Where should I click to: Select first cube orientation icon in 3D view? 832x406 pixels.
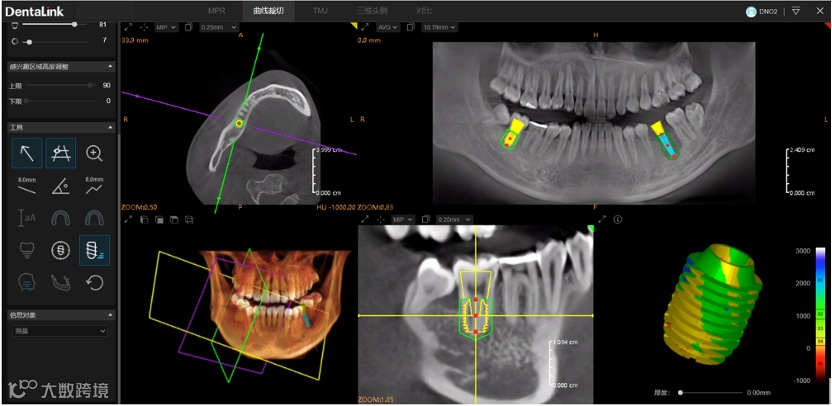(144, 219)
